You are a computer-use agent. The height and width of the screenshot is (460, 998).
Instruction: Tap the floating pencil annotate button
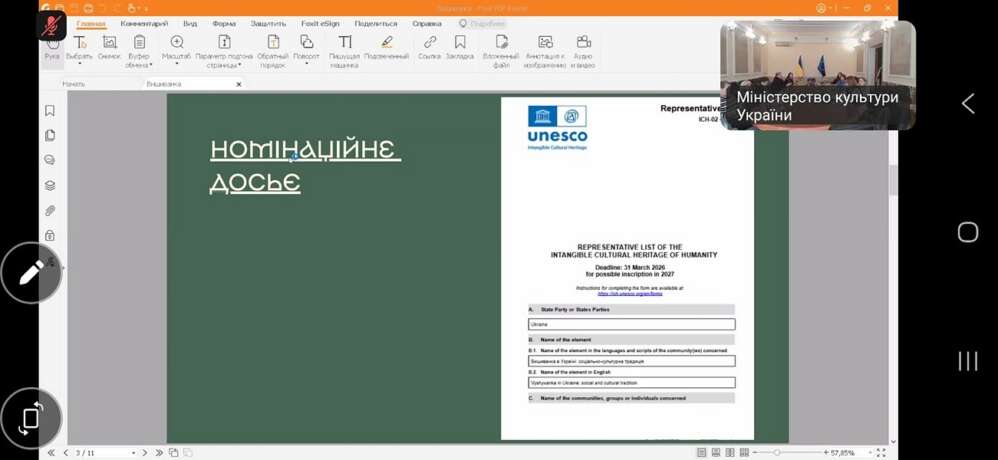tap(31, 272)
